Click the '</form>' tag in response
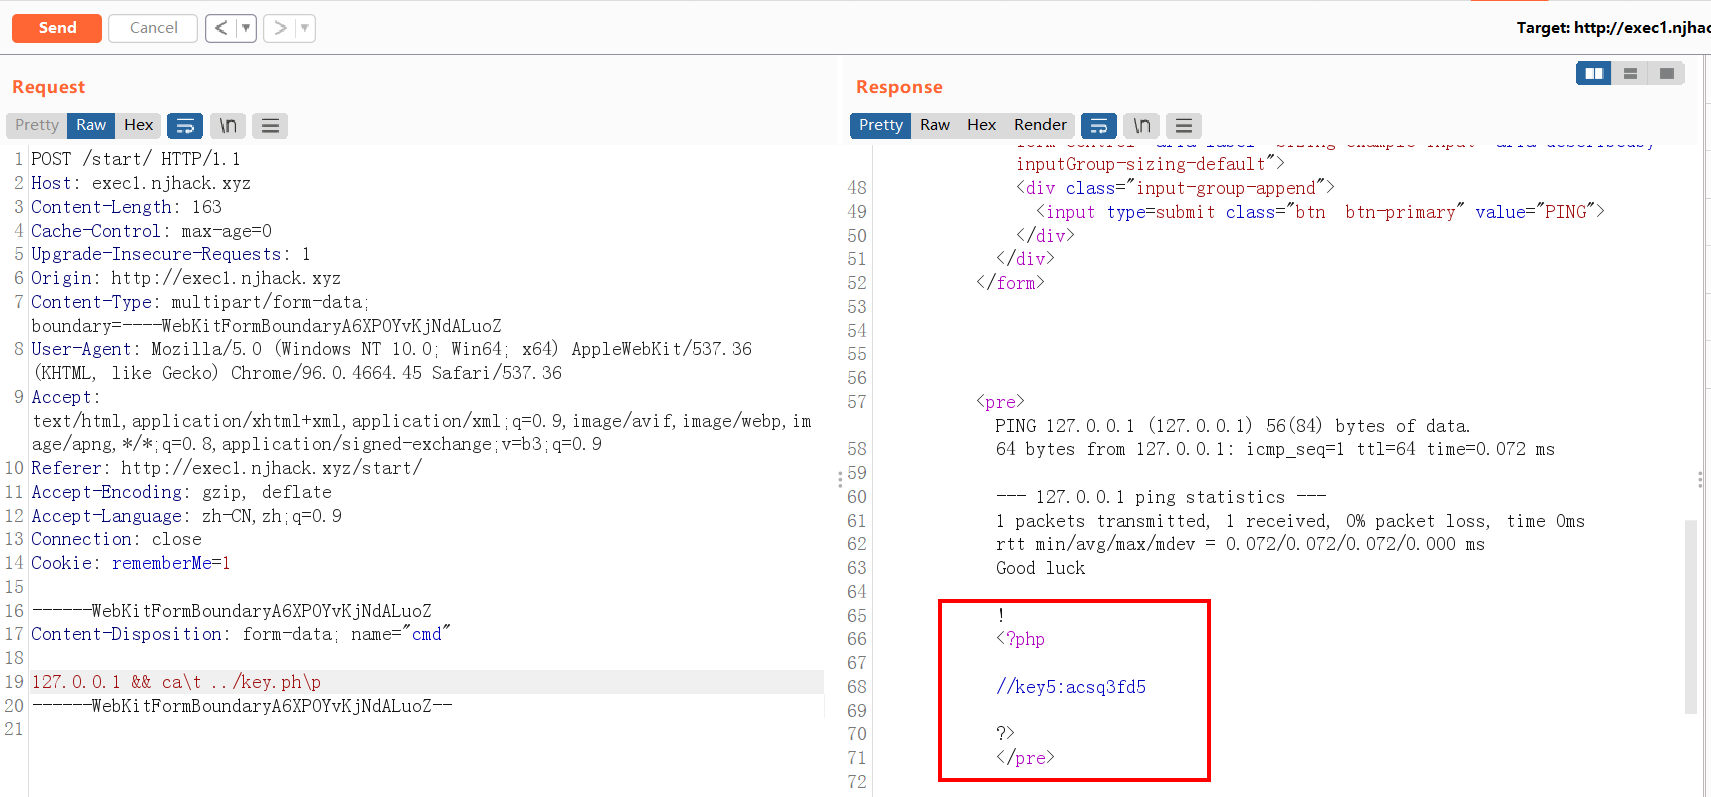The width and height of the screenshot is (1711, 797). pyautogui.click(x=1010, y=283)
